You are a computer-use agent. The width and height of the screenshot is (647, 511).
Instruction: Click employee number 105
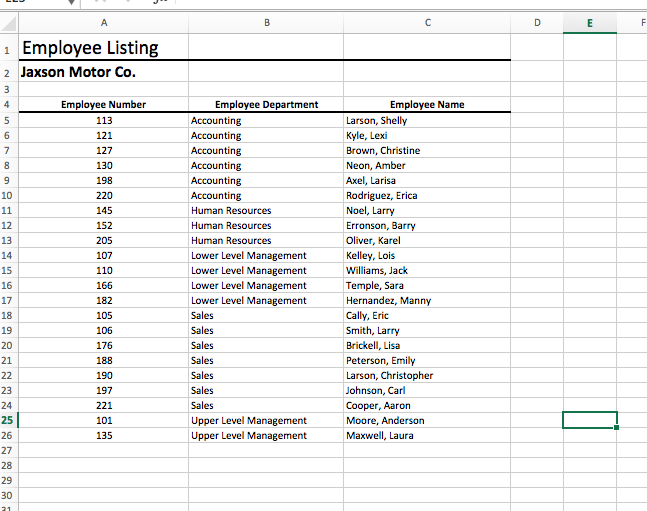[104, 315]
